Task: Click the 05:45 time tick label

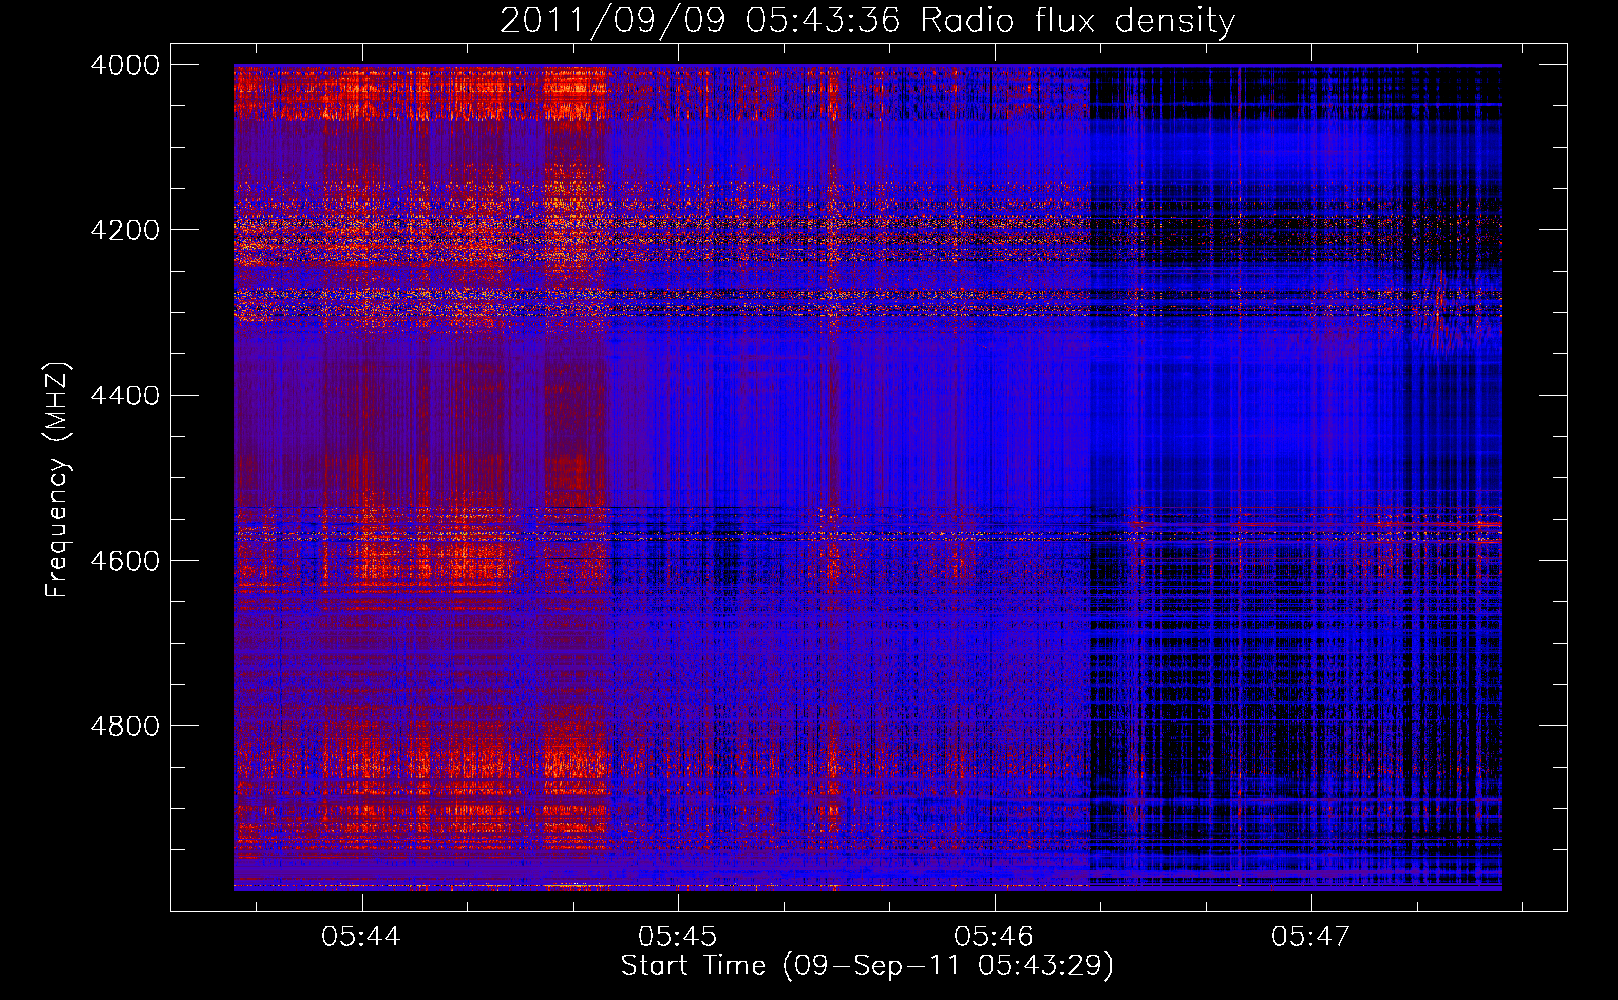Action: (678, 937)
